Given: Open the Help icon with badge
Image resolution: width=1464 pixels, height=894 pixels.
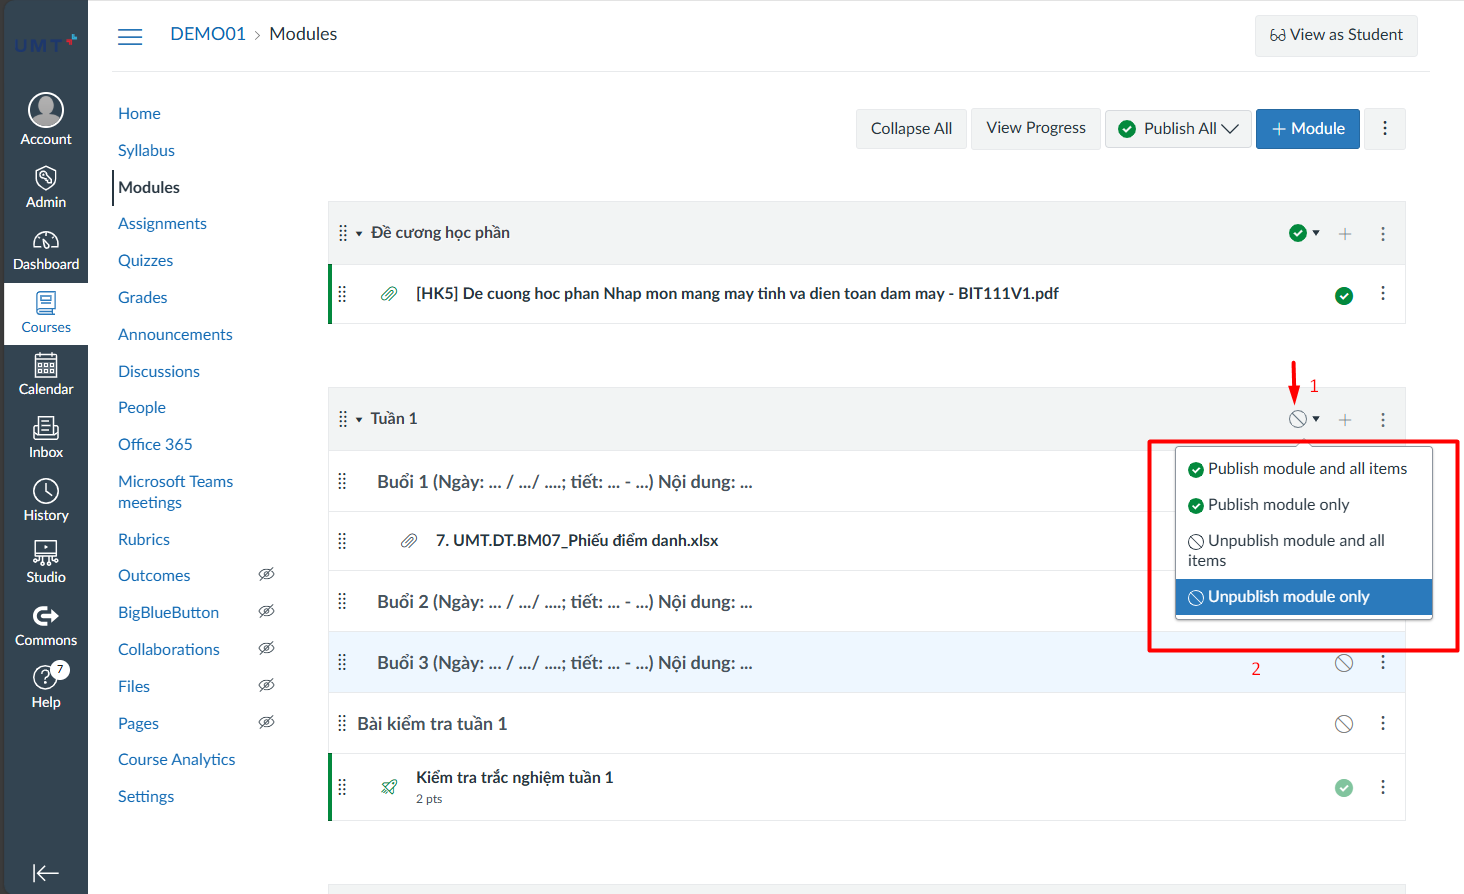Looking at the screenshot, I should coord(46,687).
